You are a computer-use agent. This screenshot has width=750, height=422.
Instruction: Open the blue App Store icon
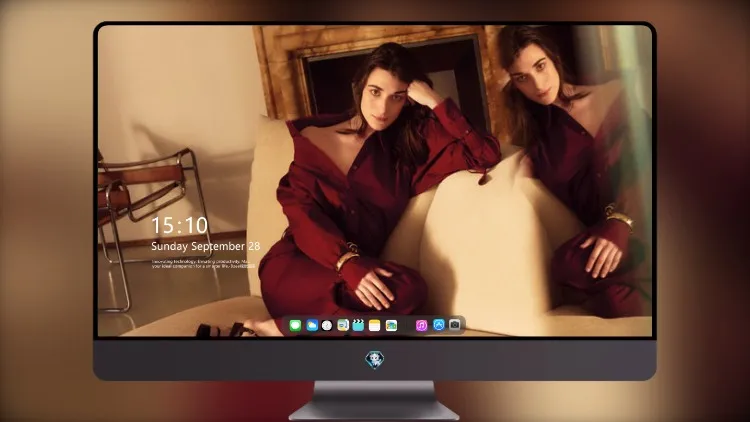(439, 325)
